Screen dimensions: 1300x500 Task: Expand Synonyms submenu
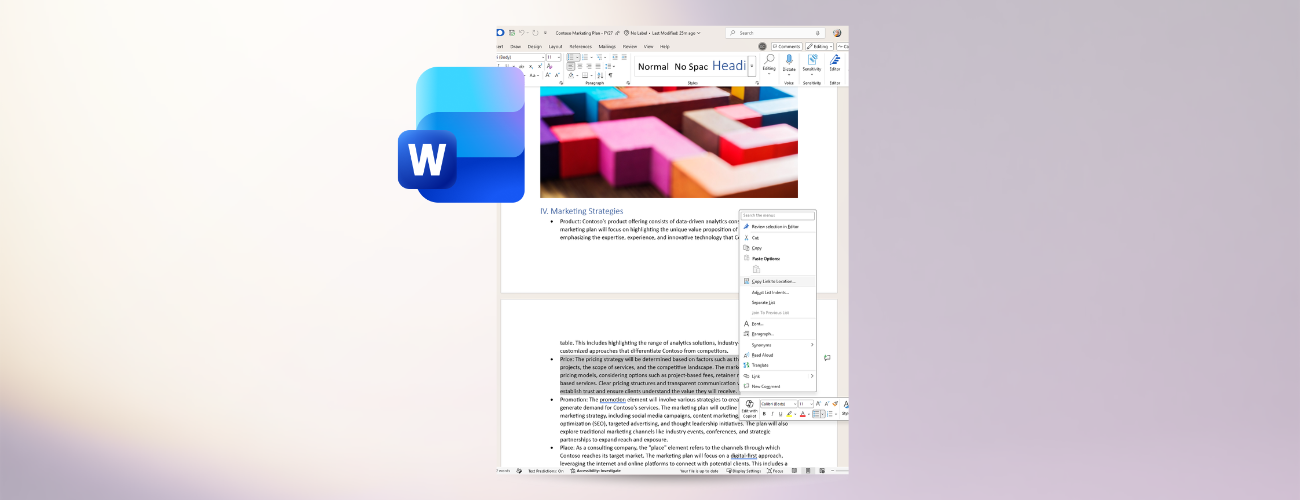click(778, 345)
